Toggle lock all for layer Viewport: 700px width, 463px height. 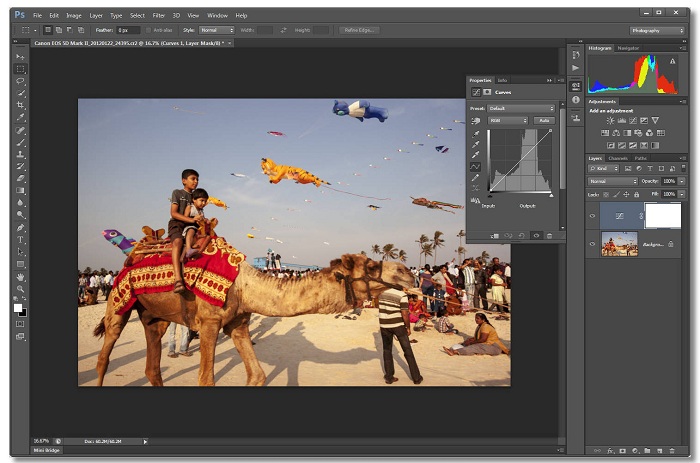[637, 195]
